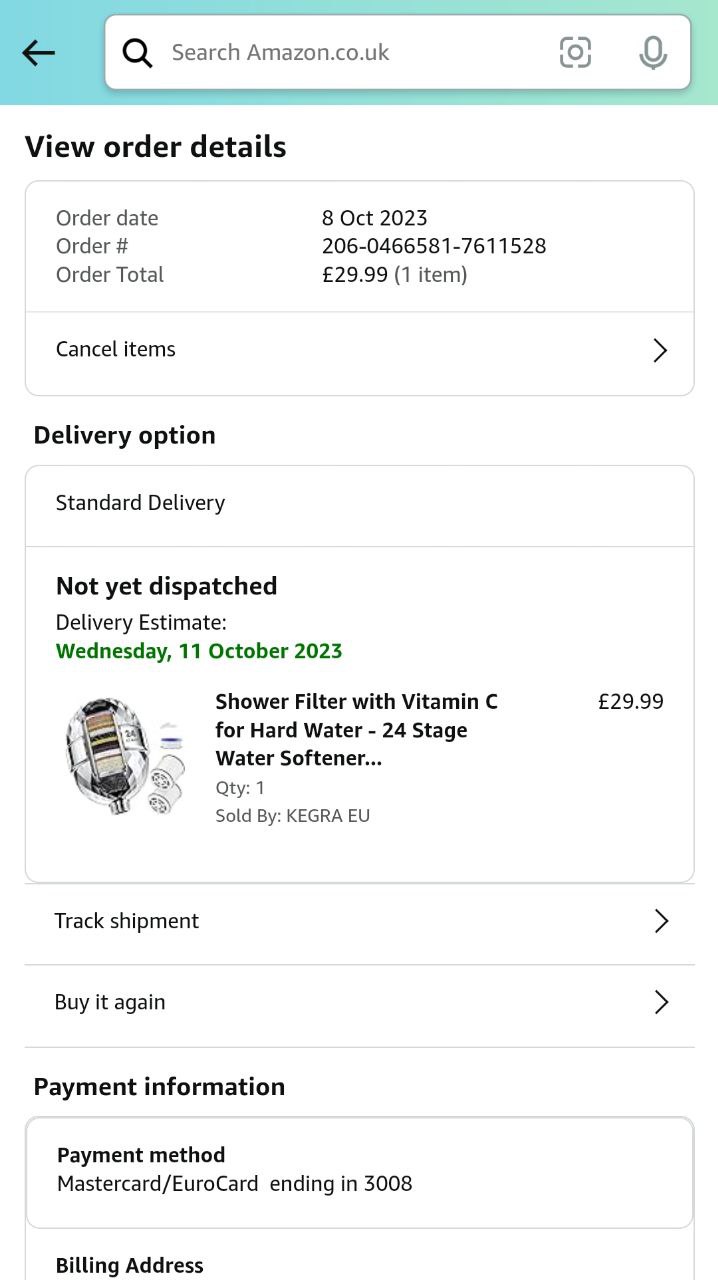This screenshot has height=1280, width=718.
Task: Tap the £29.99 item price
Action: pyautogui.click(x=630, y=702)
